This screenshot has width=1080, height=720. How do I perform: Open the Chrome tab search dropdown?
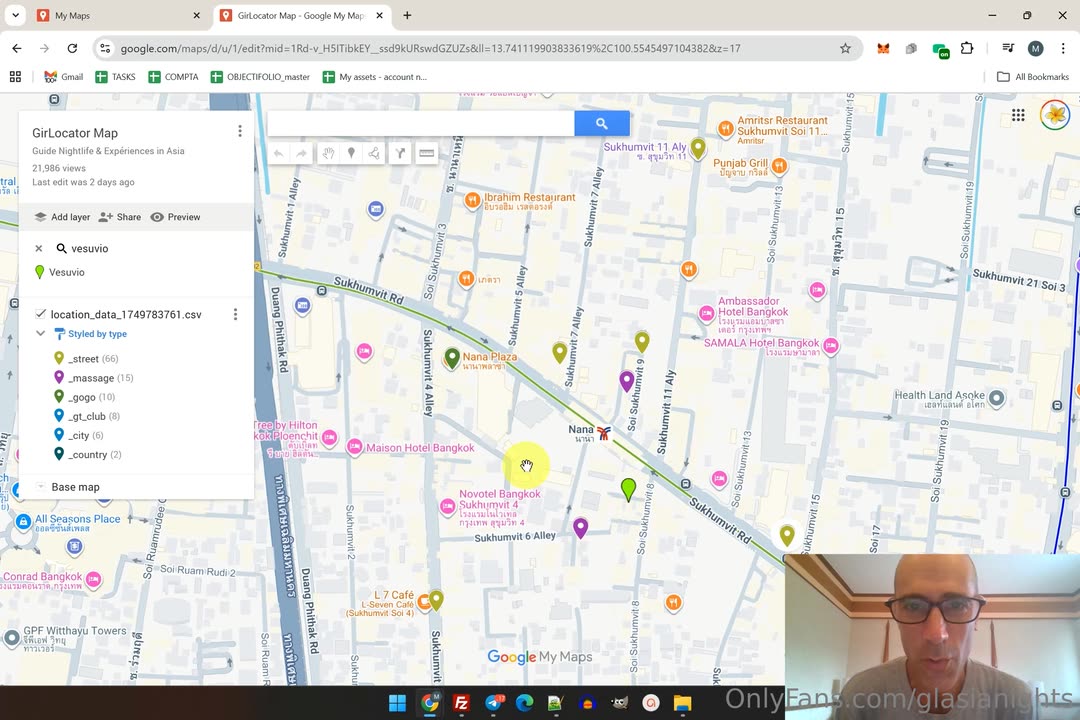point(15,15)
